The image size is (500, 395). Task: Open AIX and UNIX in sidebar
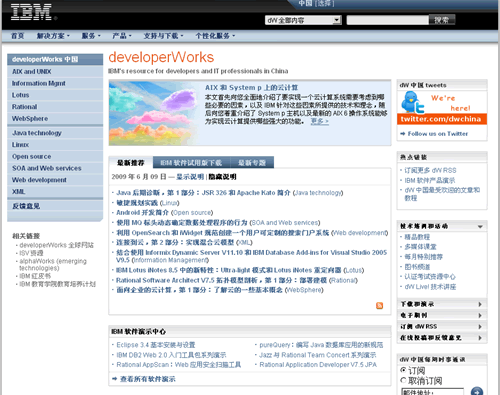(55, 72)
